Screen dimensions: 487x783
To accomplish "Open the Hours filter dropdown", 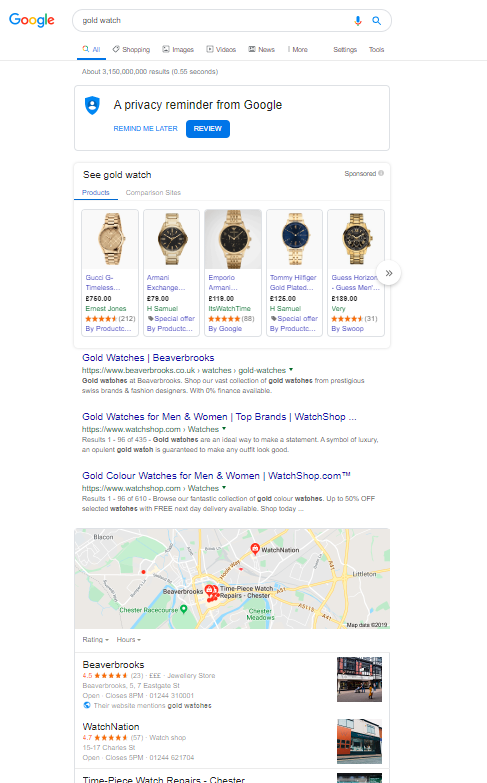I will tap(129, 640).
